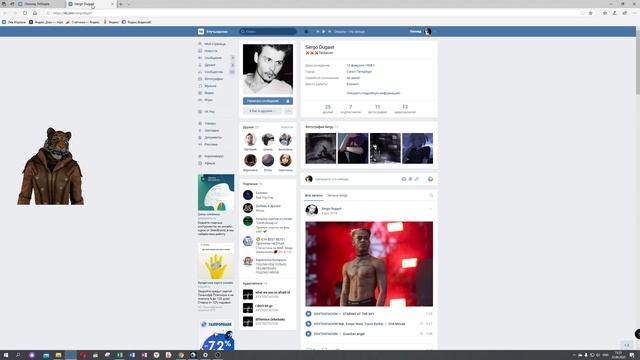Screen dimensions: 640x360
Task: Click the Коронавирус icon in left menu
Action: click(200, 156)
